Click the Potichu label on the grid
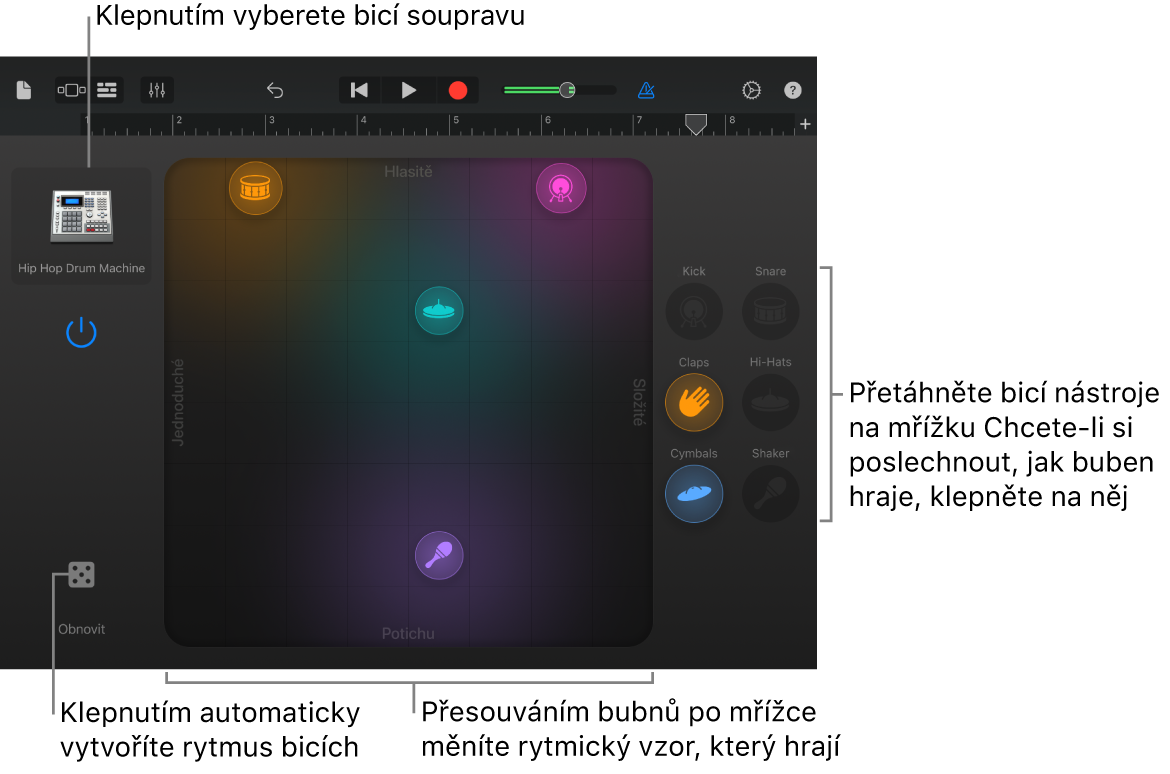 coord(408,633)
